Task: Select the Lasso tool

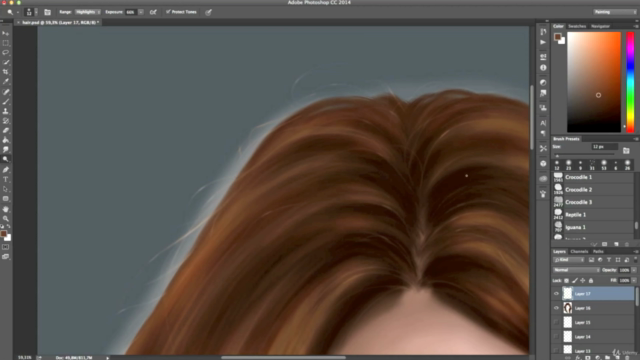Action: pos(6,53)
